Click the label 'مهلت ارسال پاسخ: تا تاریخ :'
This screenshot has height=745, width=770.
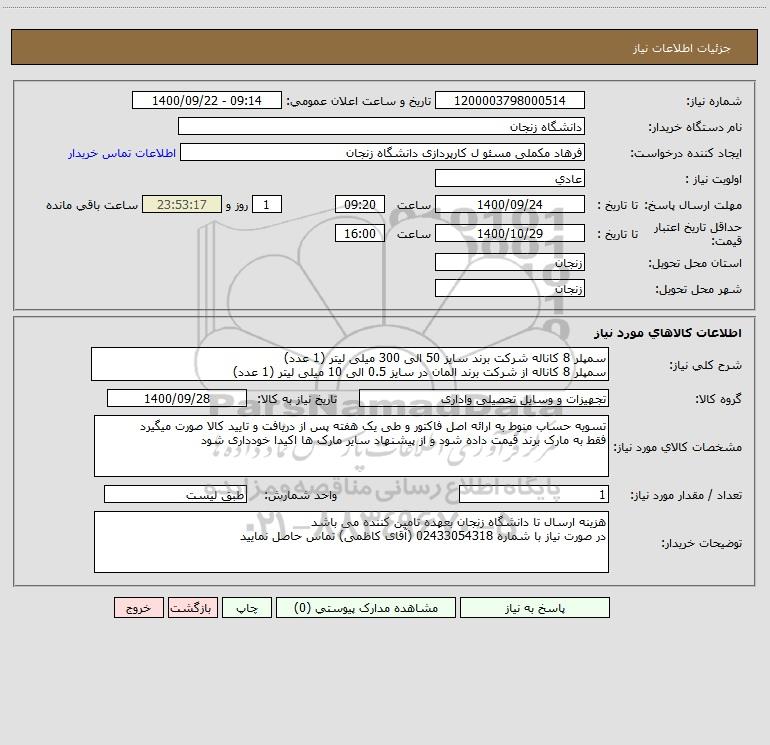669,205
